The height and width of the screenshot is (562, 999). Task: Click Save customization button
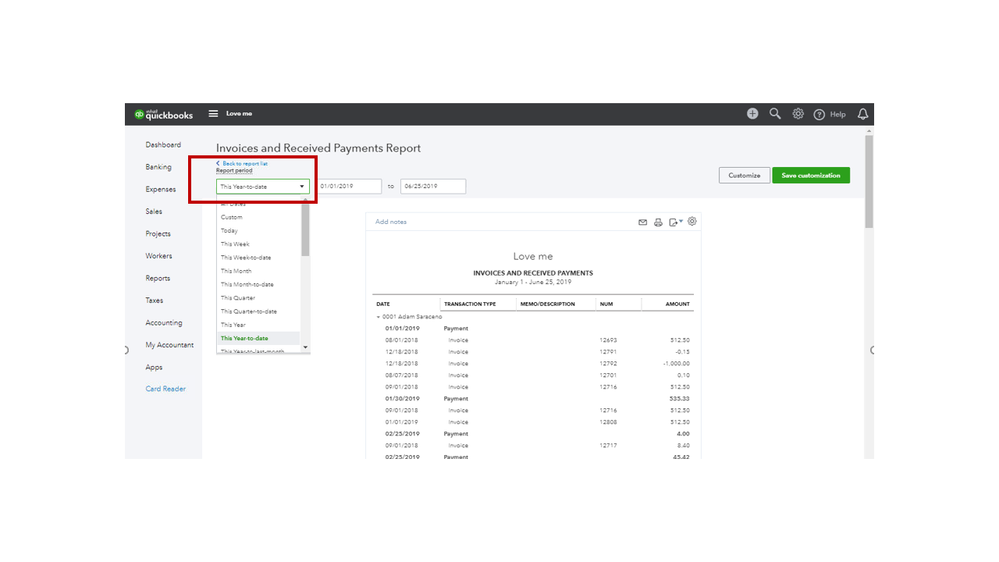click(x=810, y=175)
